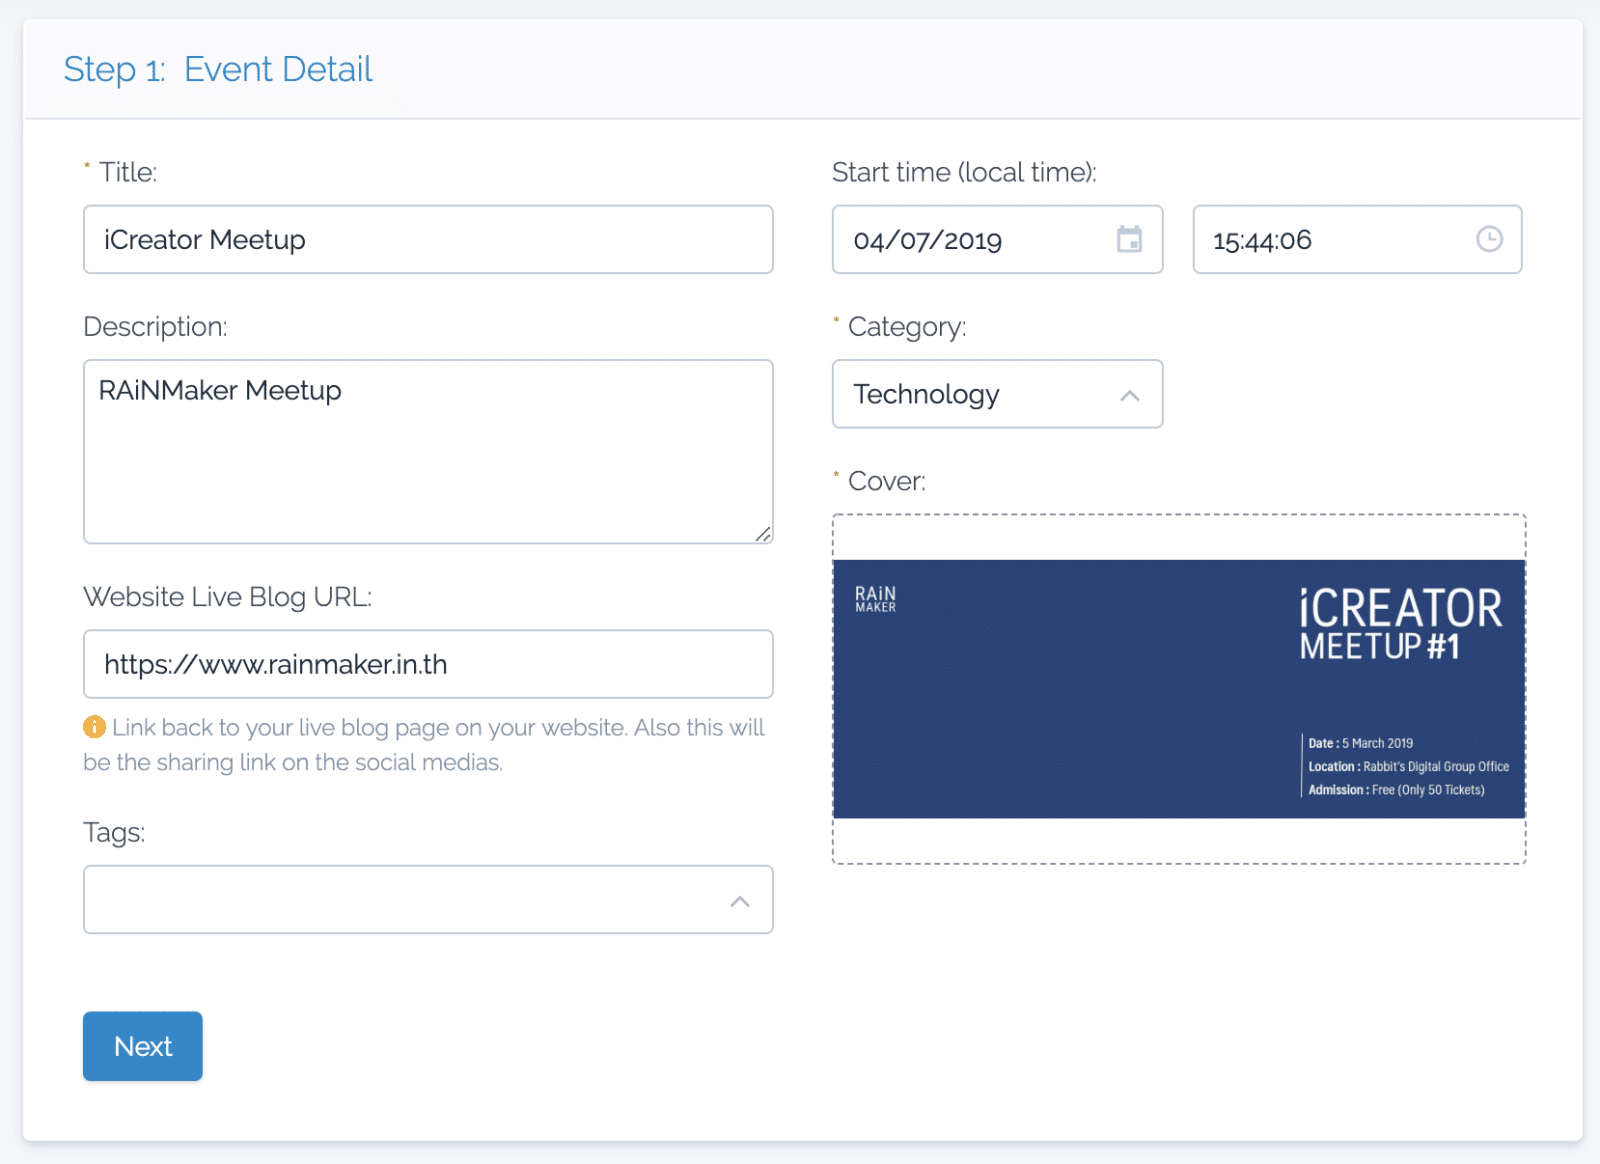The height and width of the screenshot is (1164, 1600).
Task: Click into the Description text area
Action: [428, 460]
